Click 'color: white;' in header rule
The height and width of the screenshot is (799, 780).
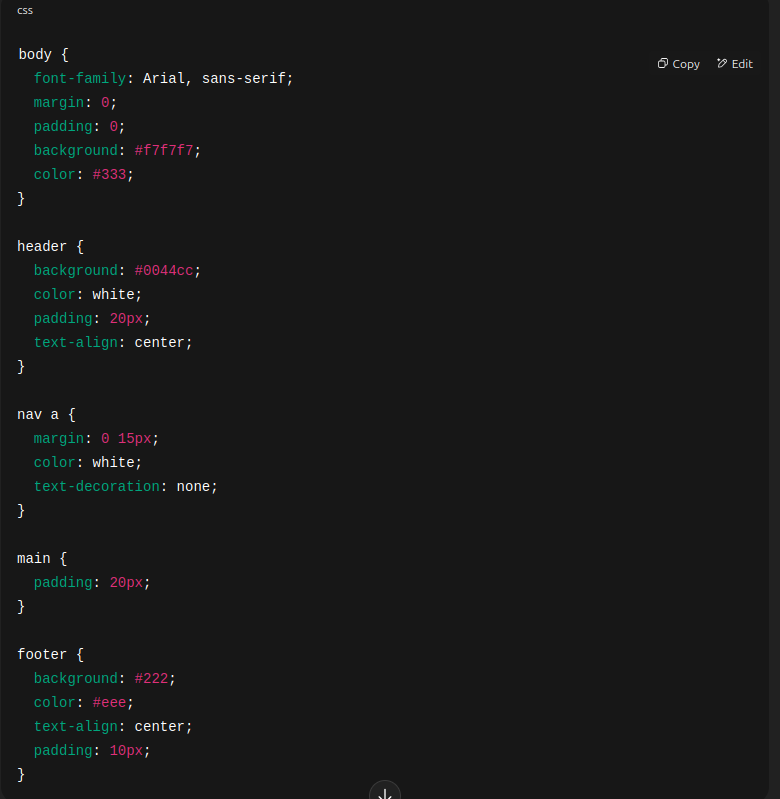click(88, 295)
